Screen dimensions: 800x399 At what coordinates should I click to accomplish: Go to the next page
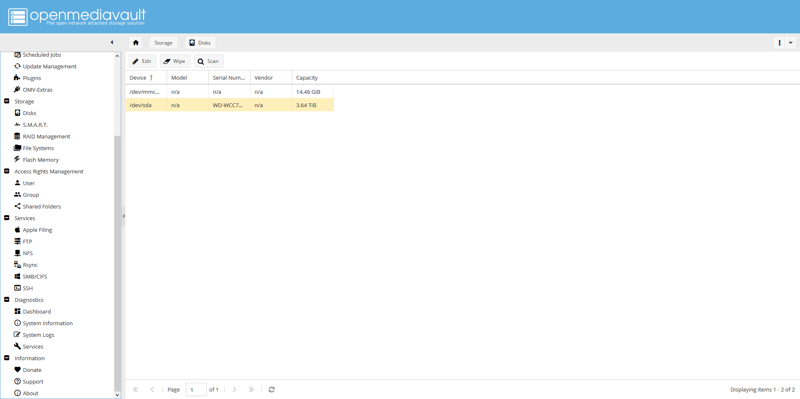click(x=234, y=389)
